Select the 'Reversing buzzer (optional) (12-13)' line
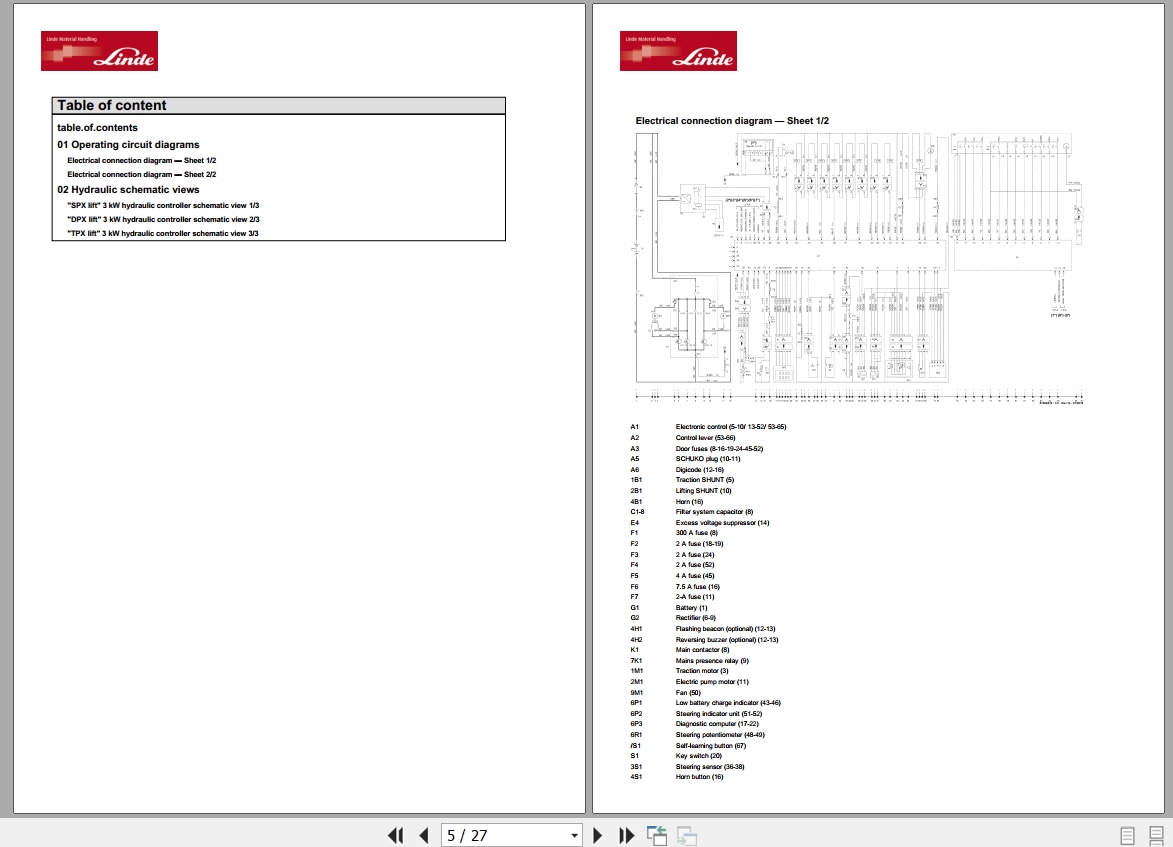Viewport: 1173px width, 847px height. 727,640
